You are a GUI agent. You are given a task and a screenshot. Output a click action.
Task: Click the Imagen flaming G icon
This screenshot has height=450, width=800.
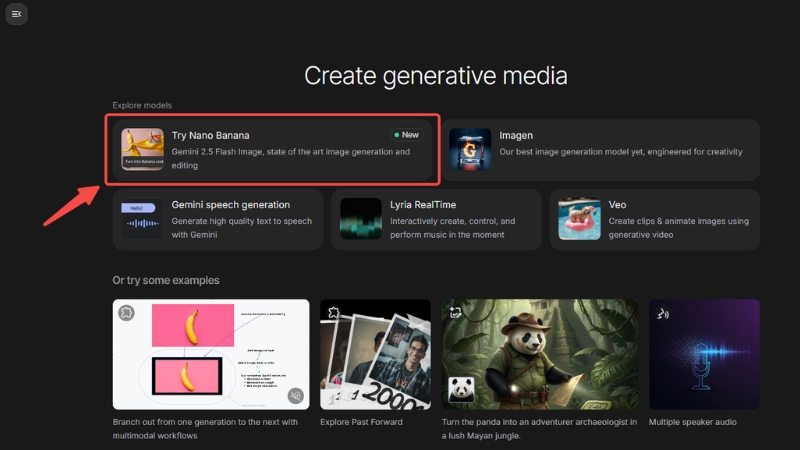tap(470, 149)
